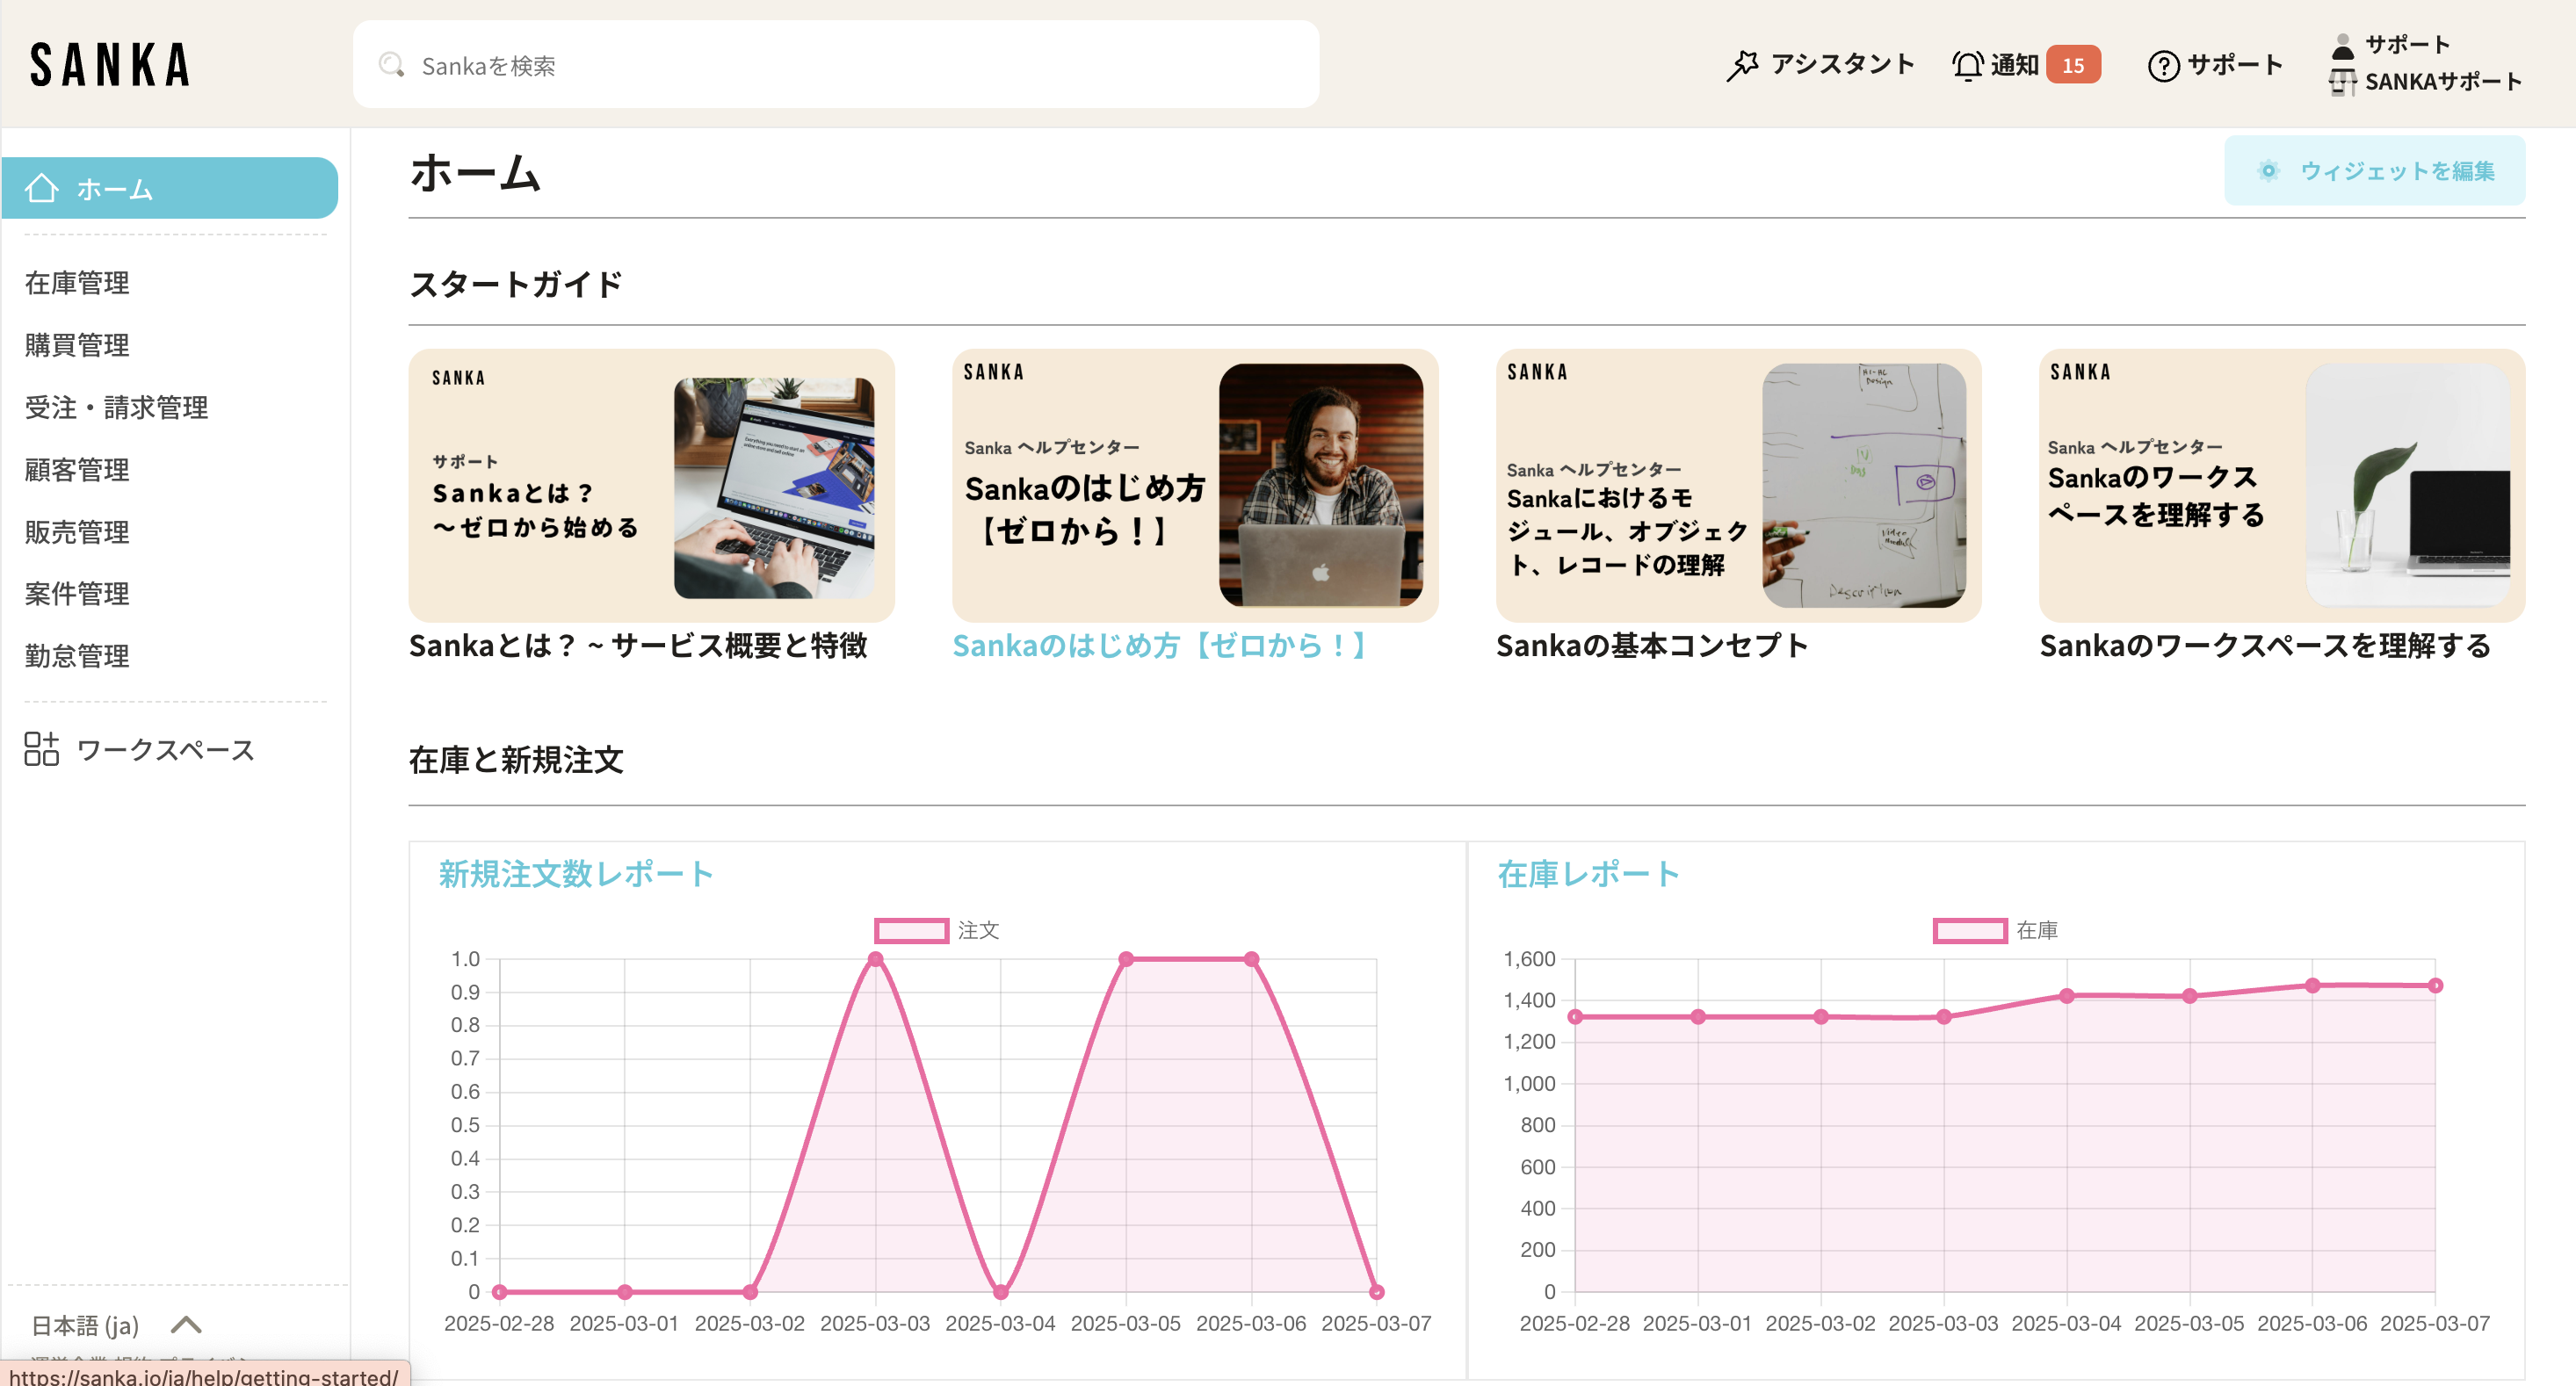The image size is (2576, 1386).
Task: Click the gear icon in ウィジェットを編集
Action: (2268, 171)
